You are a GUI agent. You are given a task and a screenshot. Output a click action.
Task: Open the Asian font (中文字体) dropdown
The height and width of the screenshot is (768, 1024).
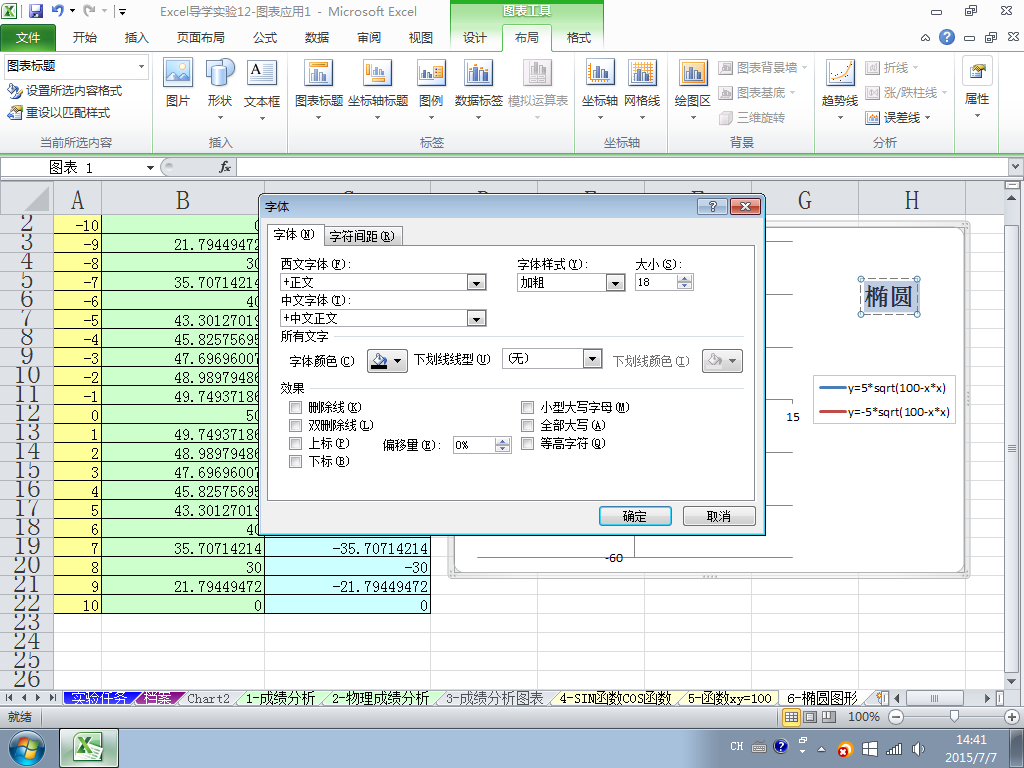477,319
